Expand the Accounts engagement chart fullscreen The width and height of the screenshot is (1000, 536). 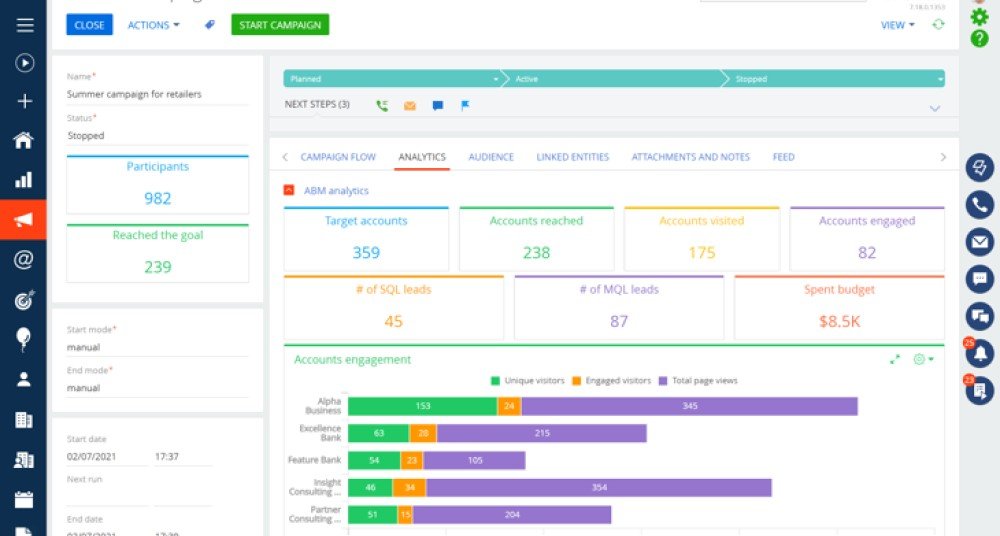[895, 360]
